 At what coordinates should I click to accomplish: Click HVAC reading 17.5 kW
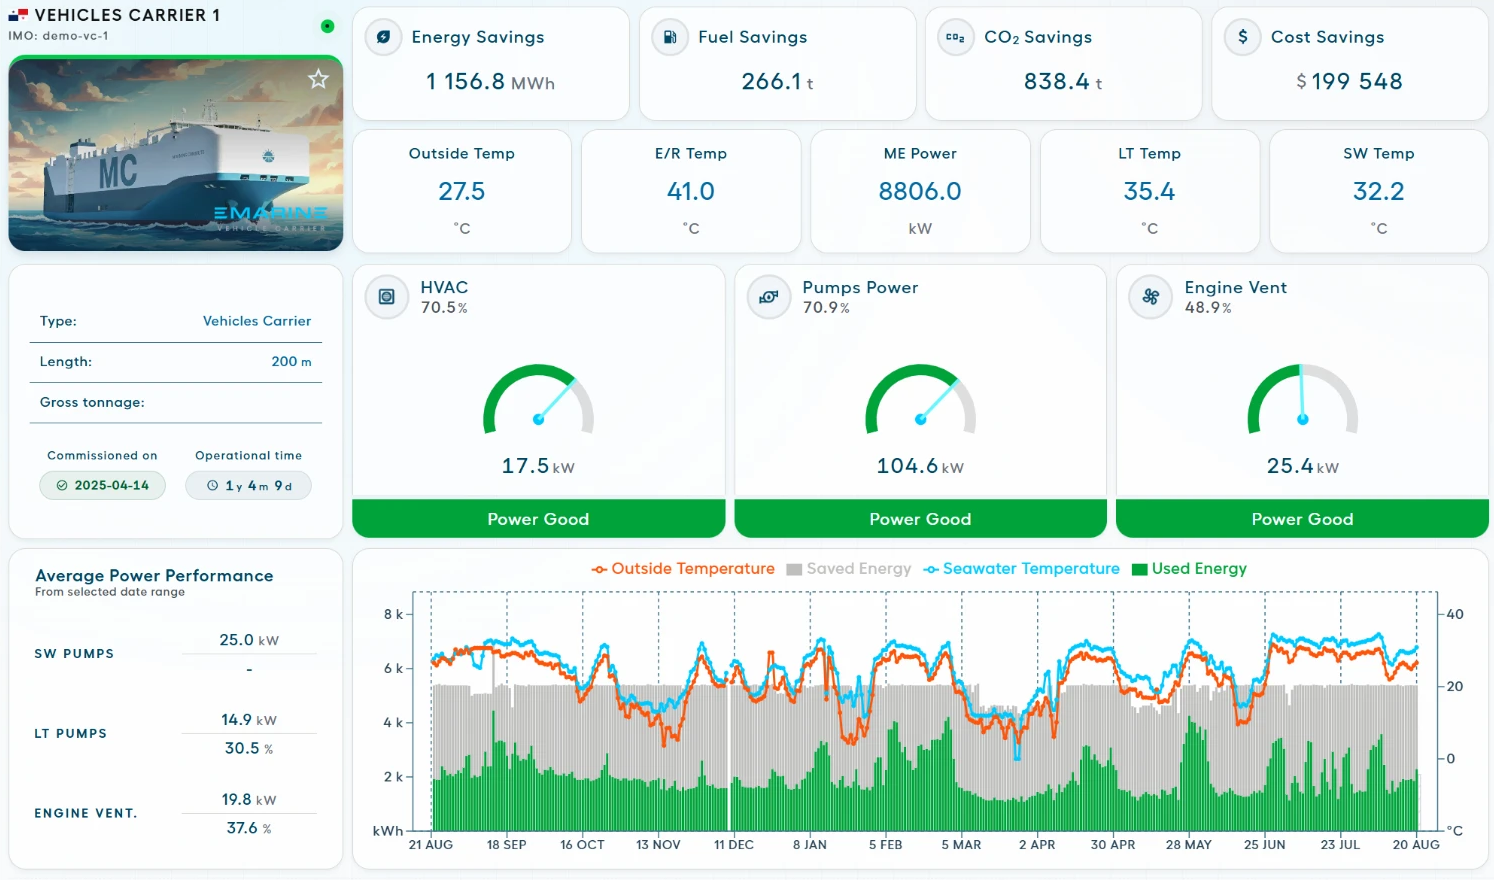click(x=538, y=466)
